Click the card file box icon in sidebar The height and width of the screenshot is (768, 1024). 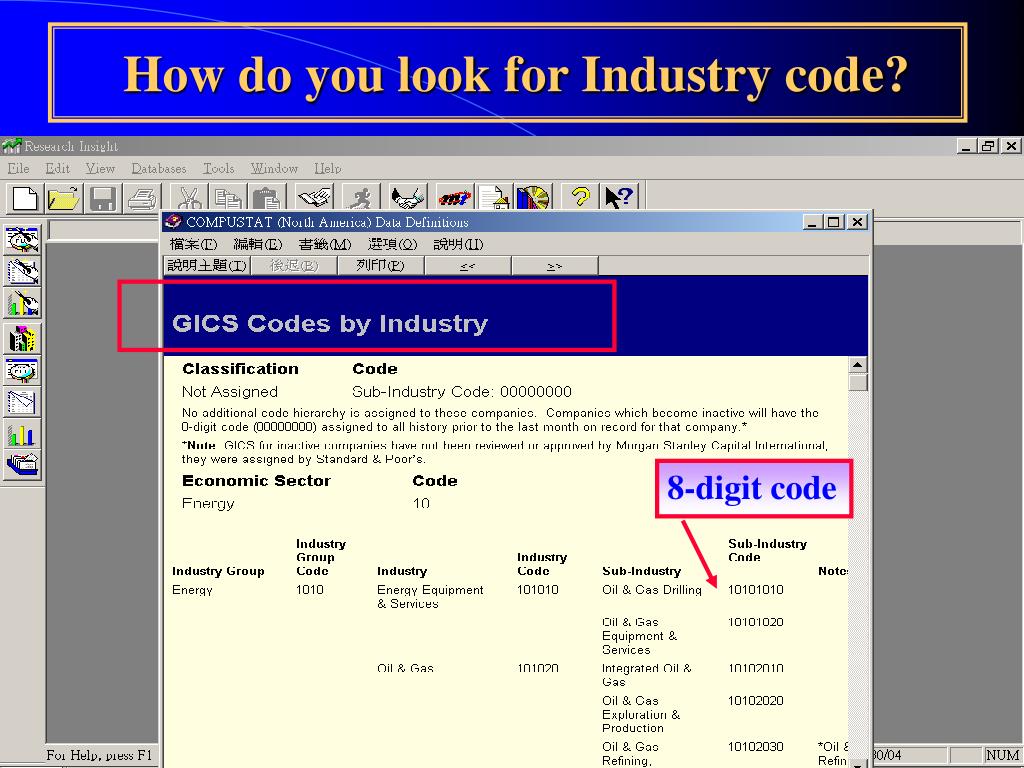pos(22,465)
